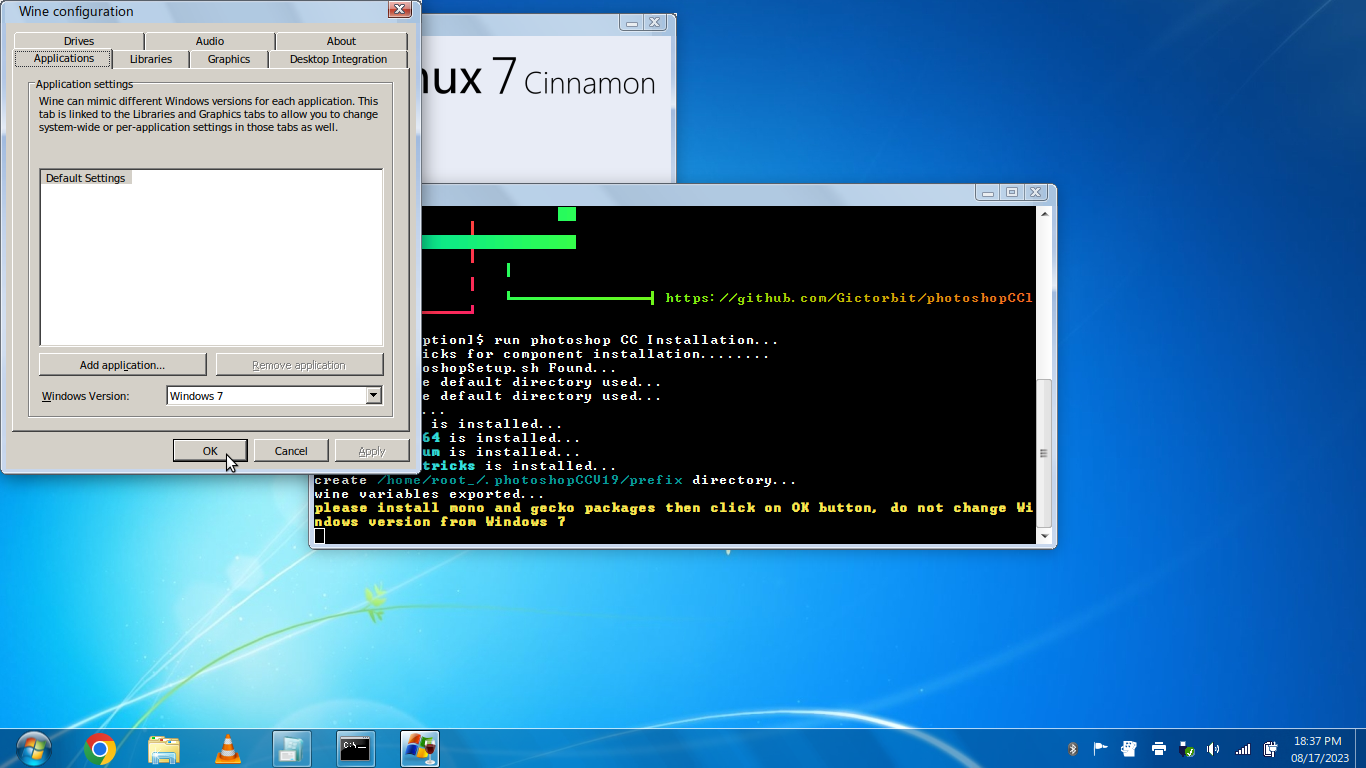
Task: Open the tray clock showing 18:37 PM
Action: click(1317, 749)
